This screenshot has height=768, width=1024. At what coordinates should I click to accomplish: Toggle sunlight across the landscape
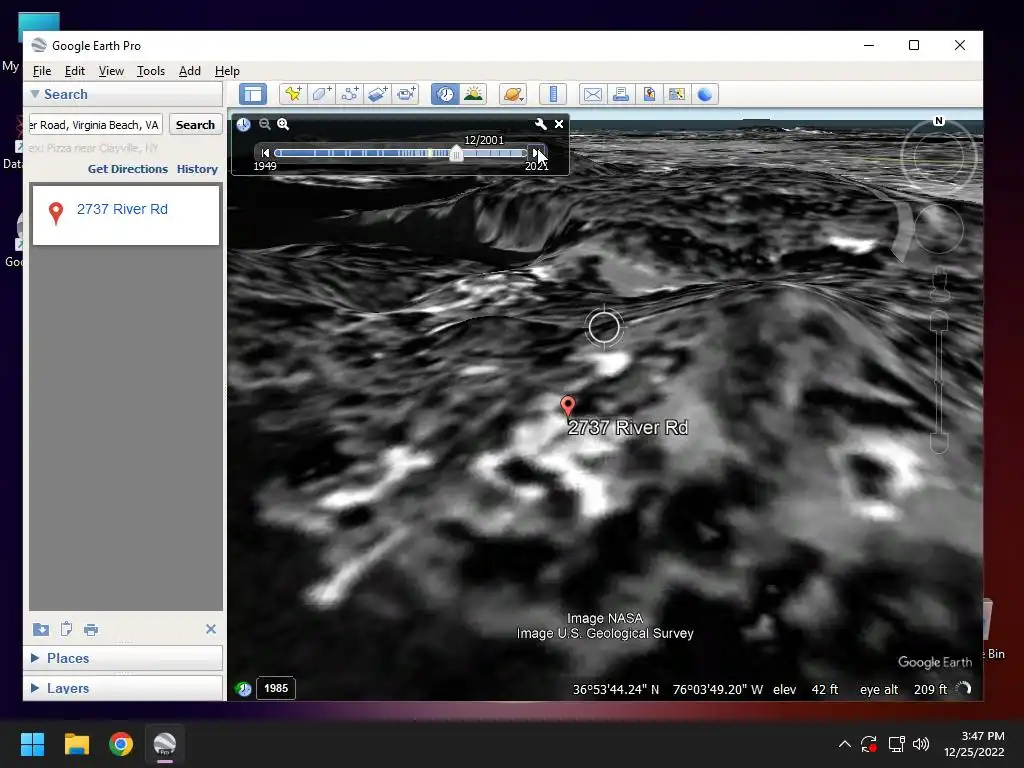pyautogui.click(x=473, y=94)
